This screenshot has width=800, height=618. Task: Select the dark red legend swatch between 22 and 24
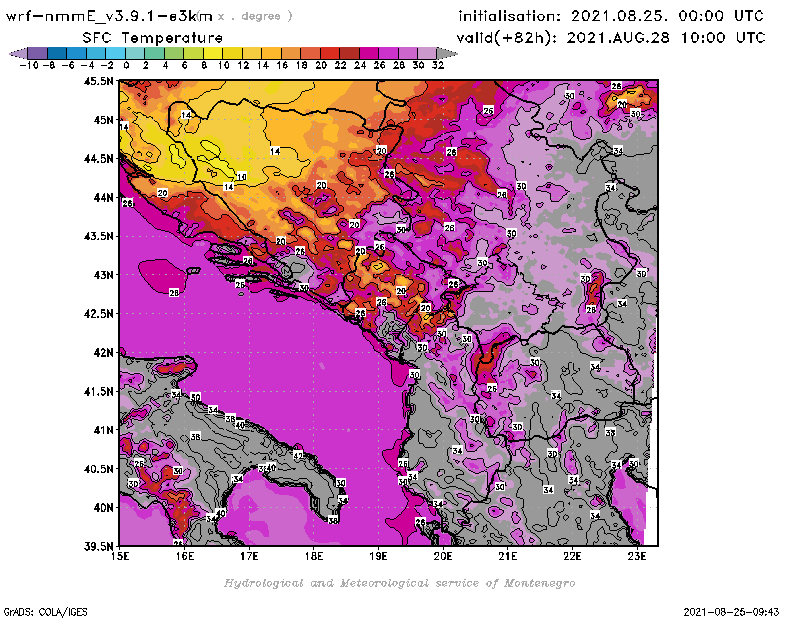click(349, 53)
